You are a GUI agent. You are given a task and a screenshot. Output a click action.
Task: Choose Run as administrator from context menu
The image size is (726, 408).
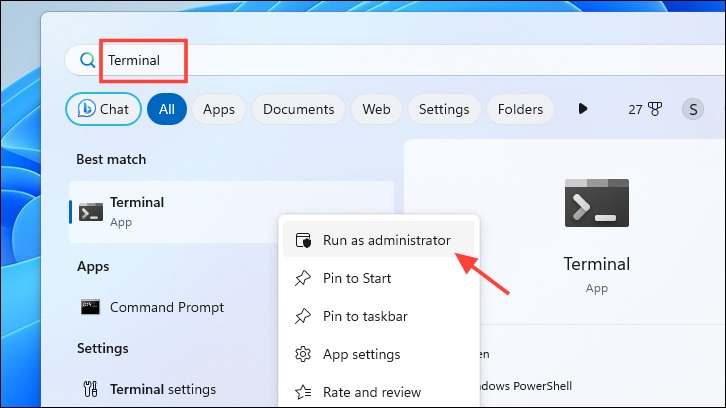coord(379,240)
